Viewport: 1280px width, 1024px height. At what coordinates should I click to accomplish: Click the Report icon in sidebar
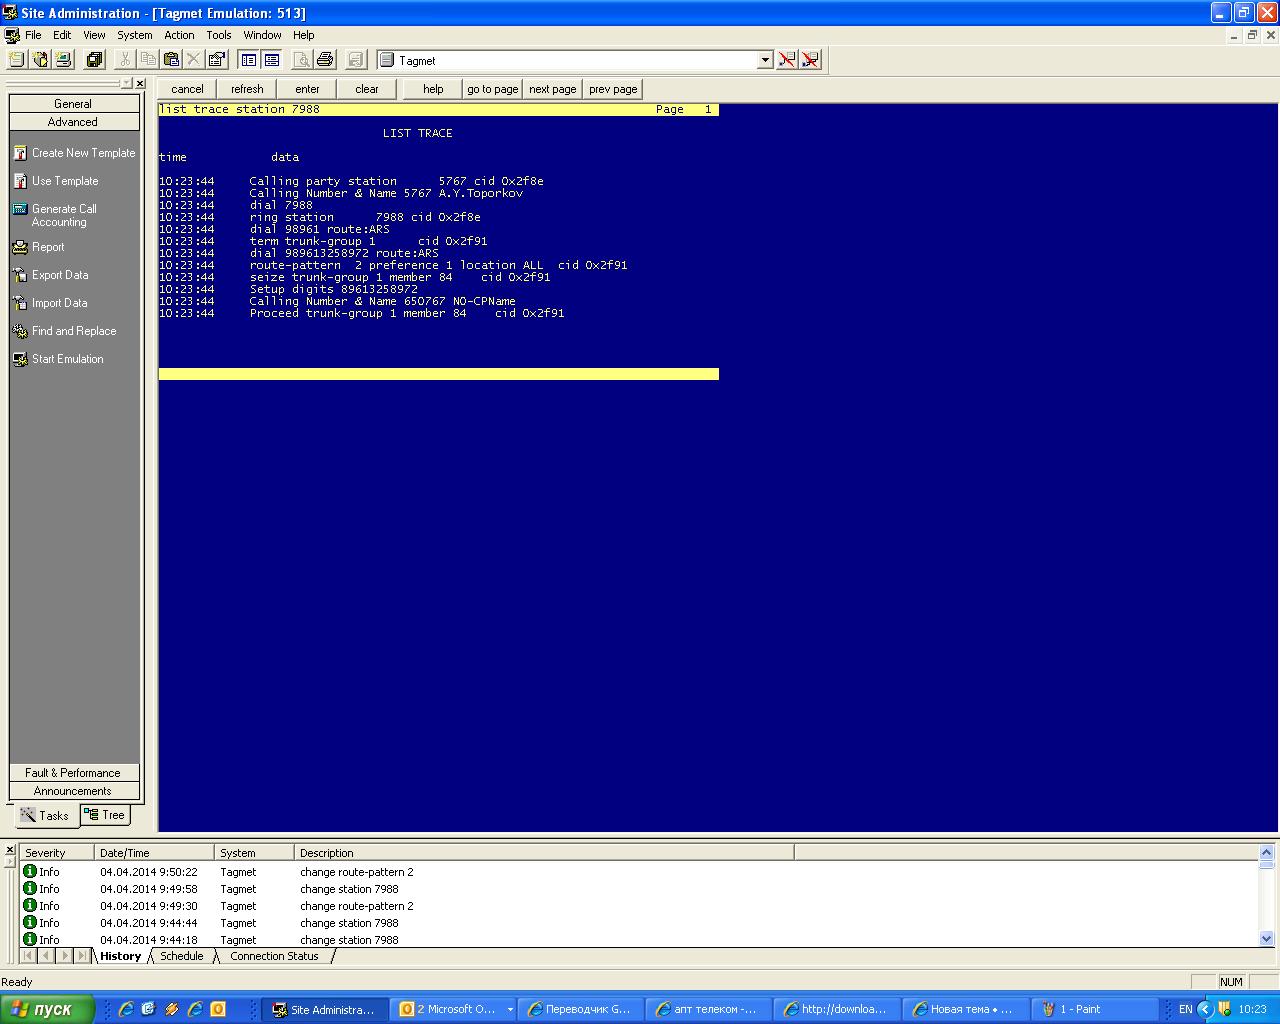(x=20, y=247)
